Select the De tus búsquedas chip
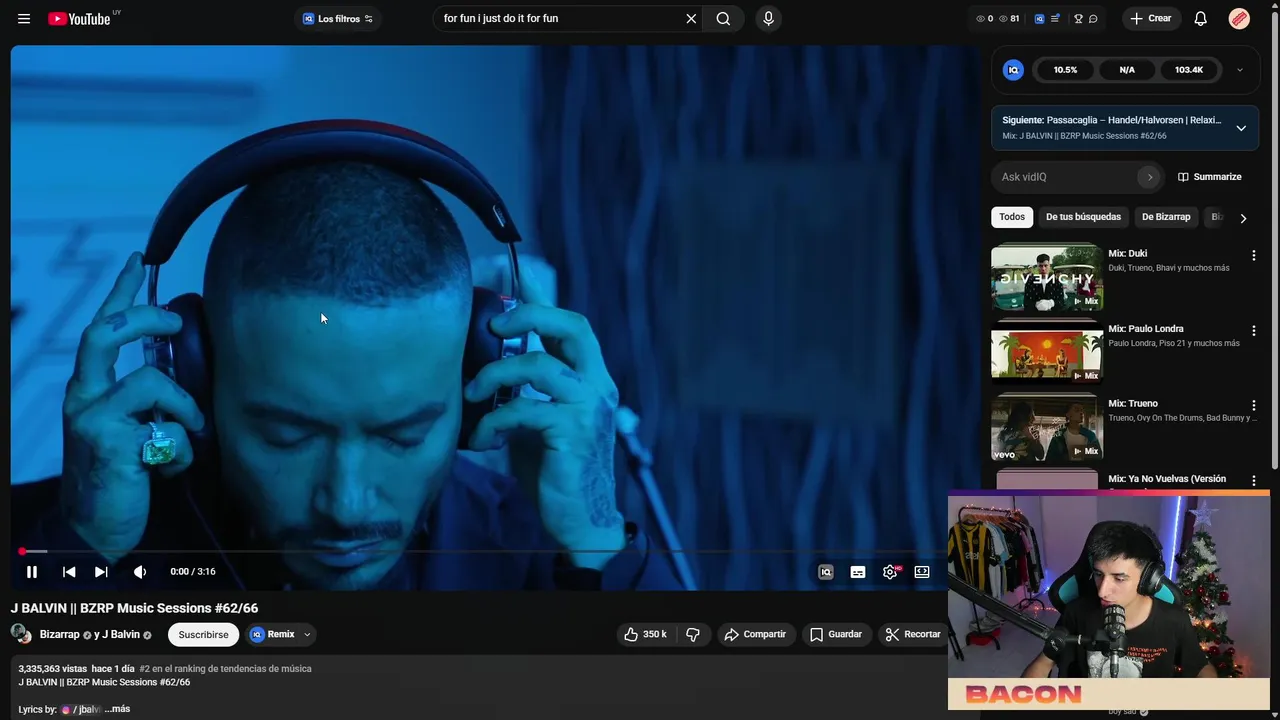Viewport: 1280px width, 720px height. point(1083,217)
